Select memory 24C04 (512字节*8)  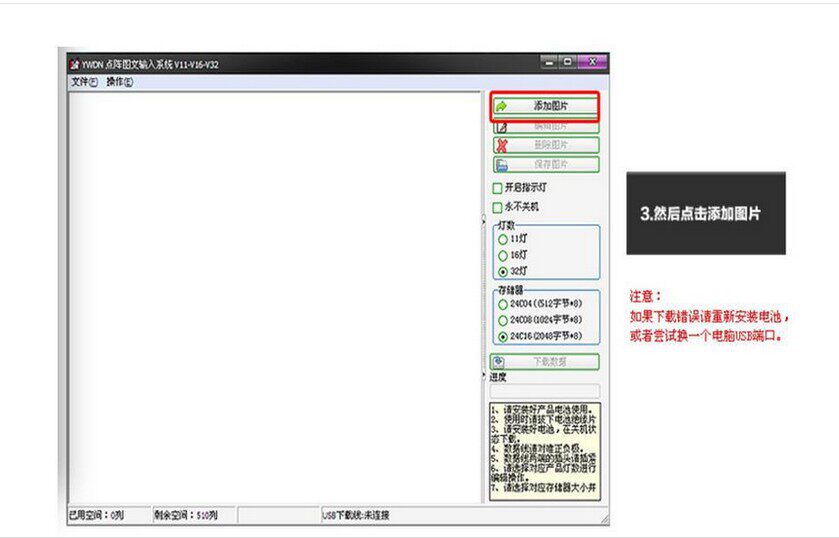tap(502, 305)
